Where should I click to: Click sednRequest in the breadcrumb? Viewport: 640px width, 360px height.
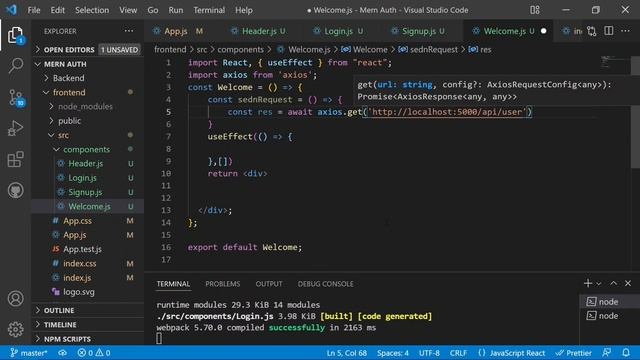click(433, 49)
